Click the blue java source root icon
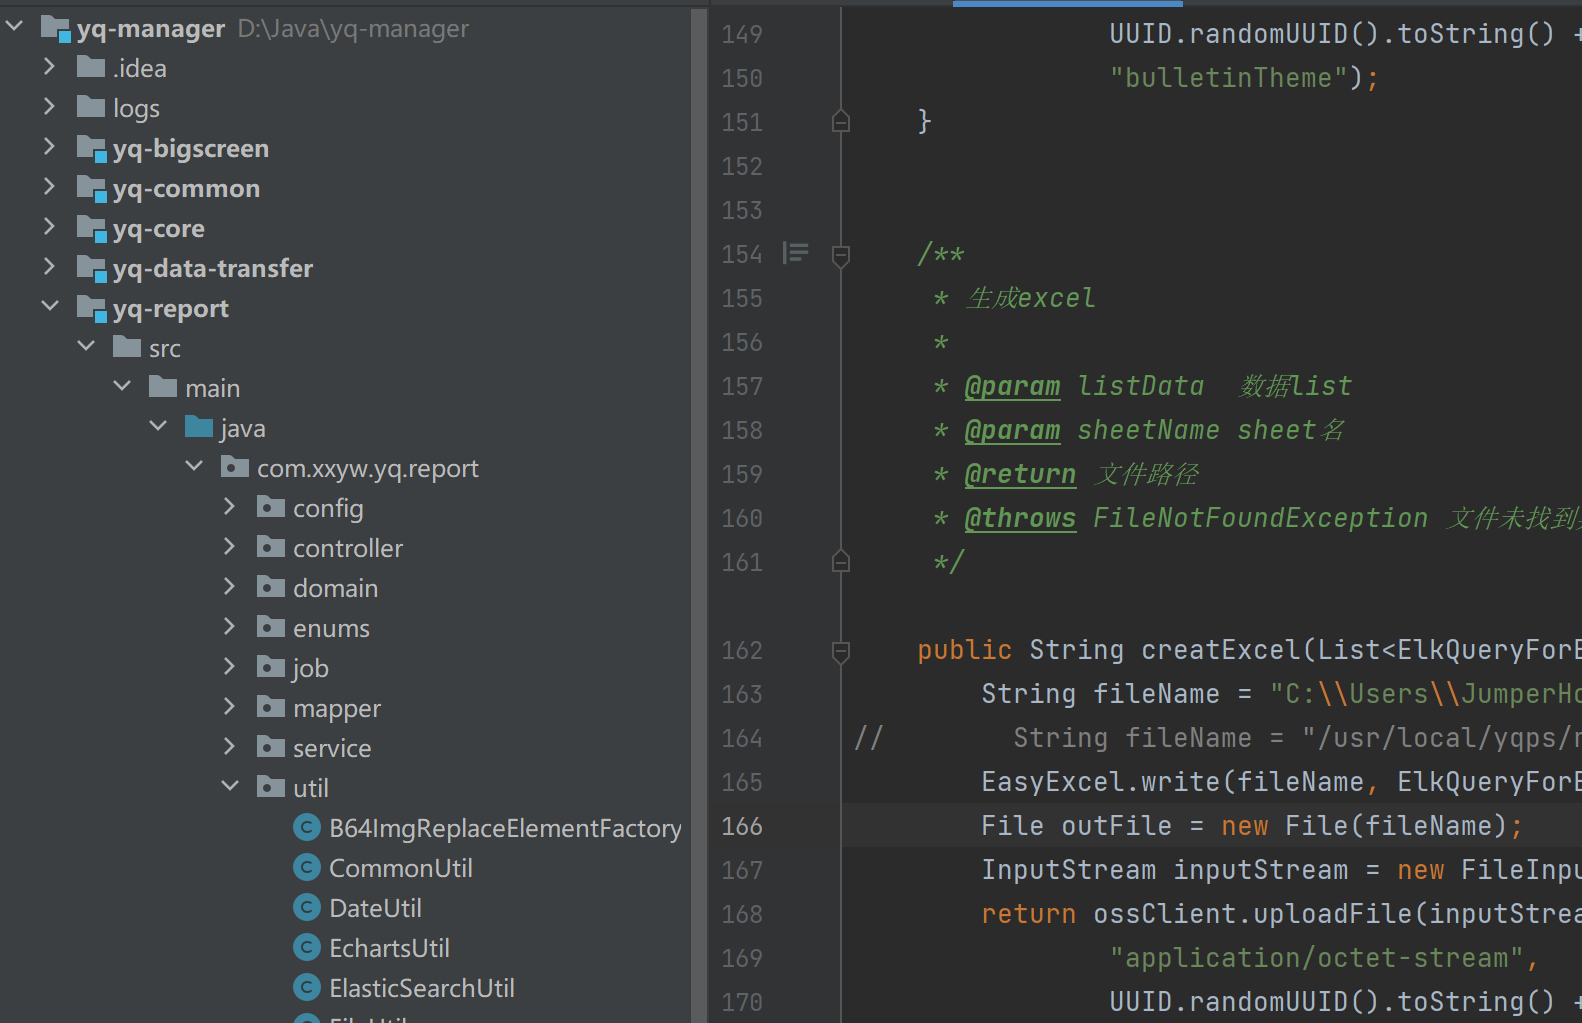Image resolution: width=1582 pixels, height=1023 pixels. pos(199,427)
